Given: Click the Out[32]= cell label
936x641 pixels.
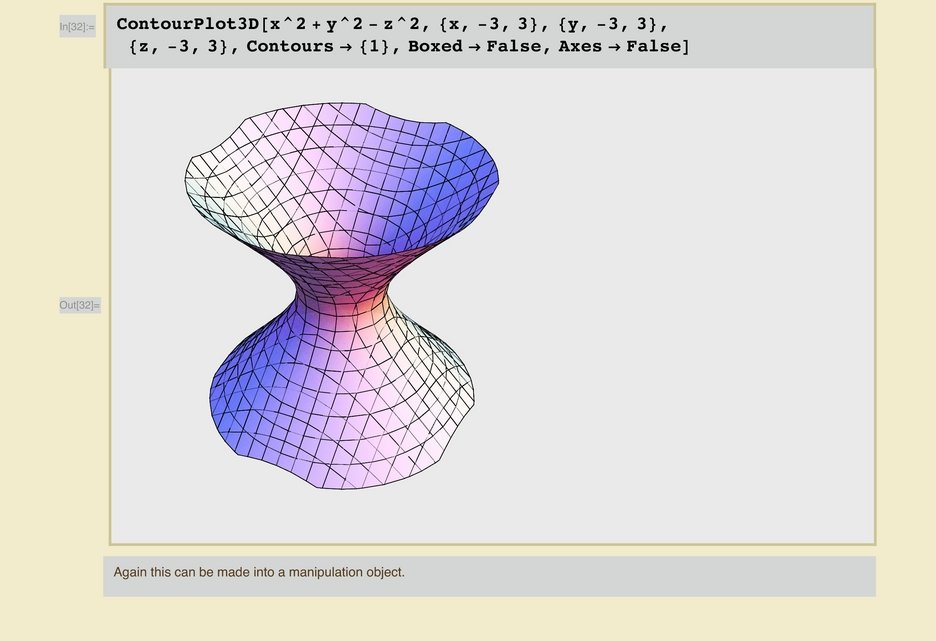Looking at the screenshot, I should 79,305.
